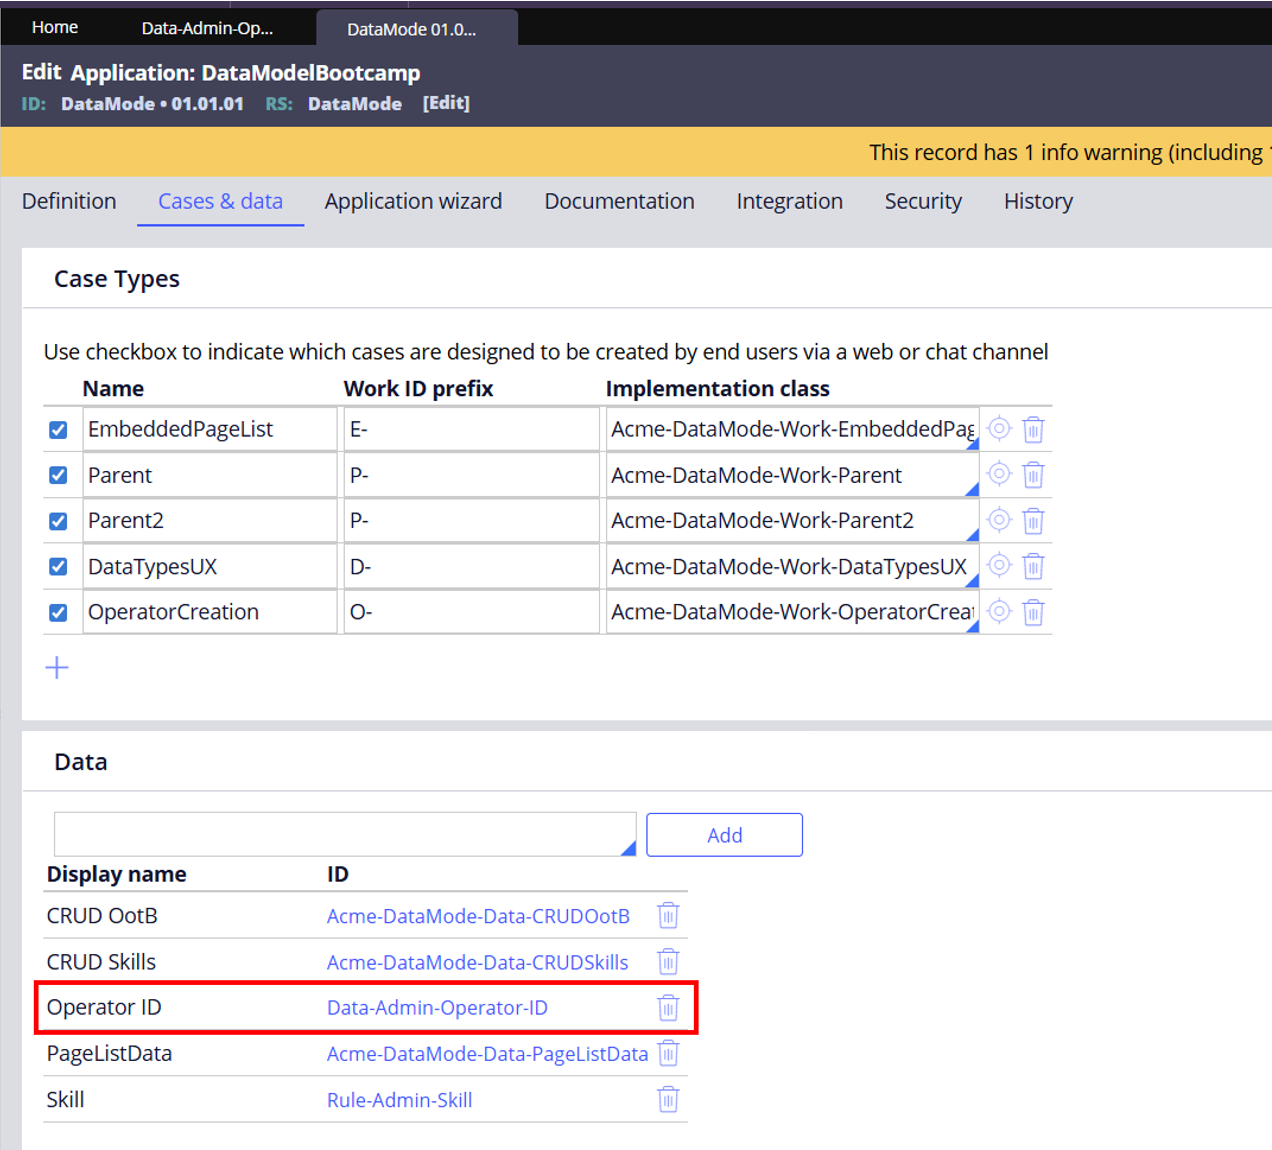
Task: Delete the EmbeddedPageList case type row
Action: point(1033,430)
